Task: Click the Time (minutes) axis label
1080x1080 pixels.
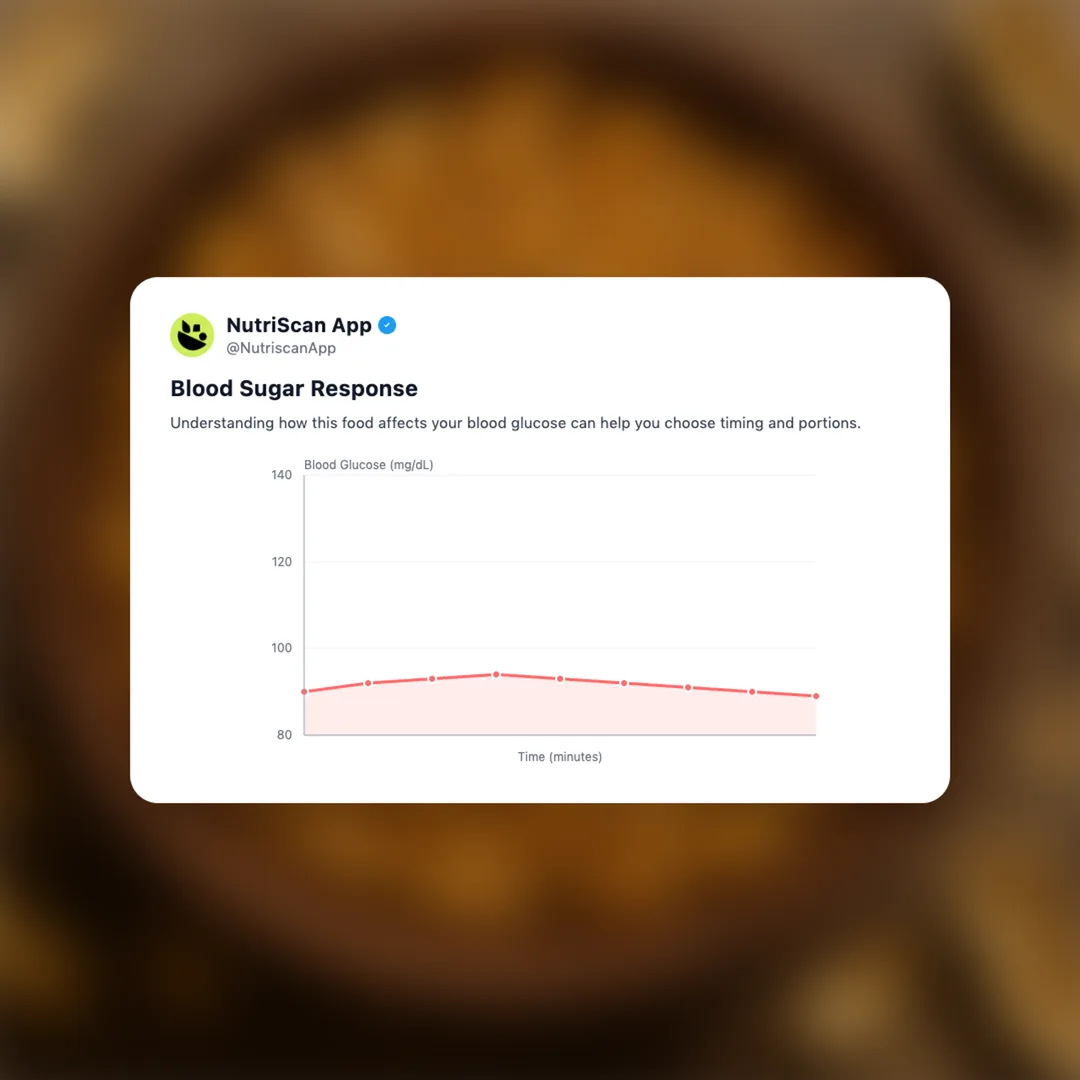Action: (560, 757)
